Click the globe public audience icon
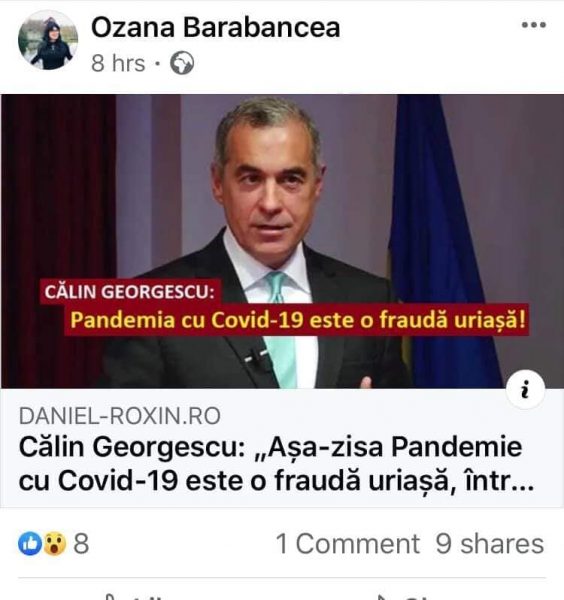 (182, 63)
